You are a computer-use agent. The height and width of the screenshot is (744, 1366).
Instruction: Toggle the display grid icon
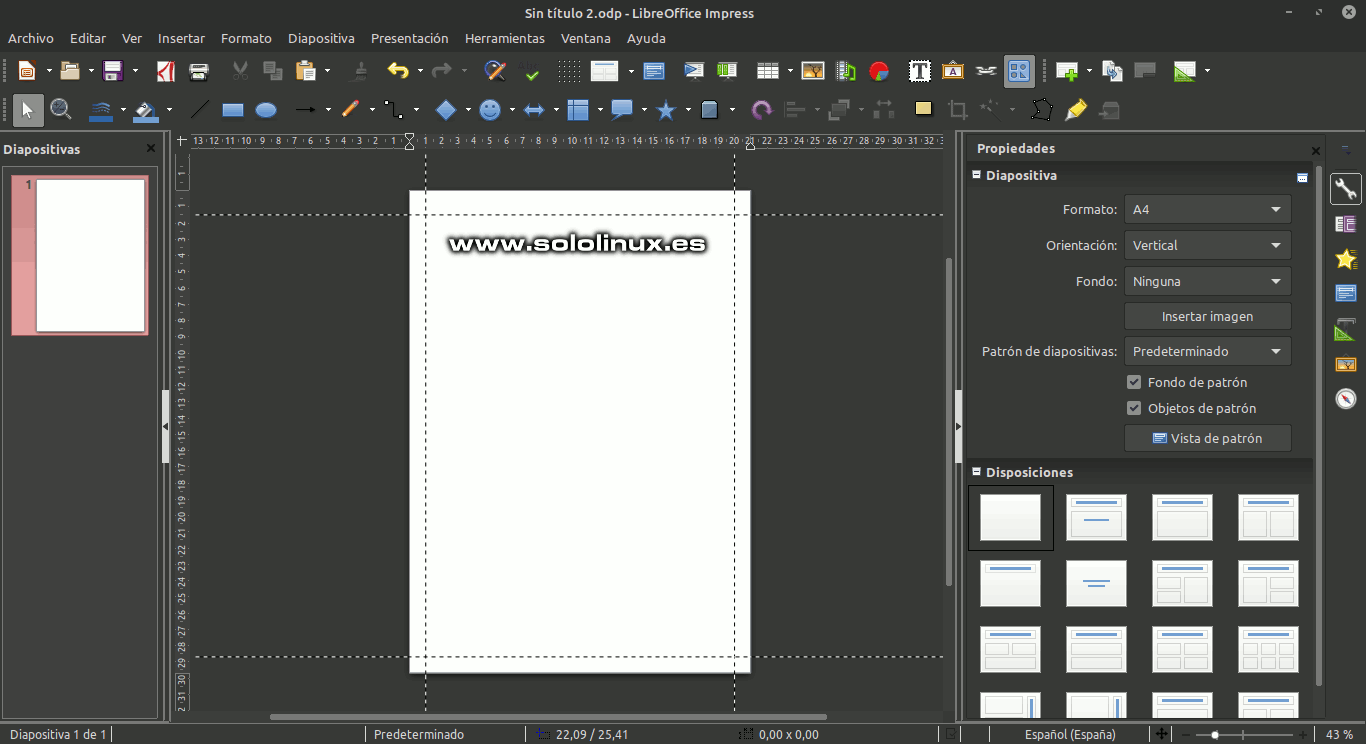click(568, 71)
